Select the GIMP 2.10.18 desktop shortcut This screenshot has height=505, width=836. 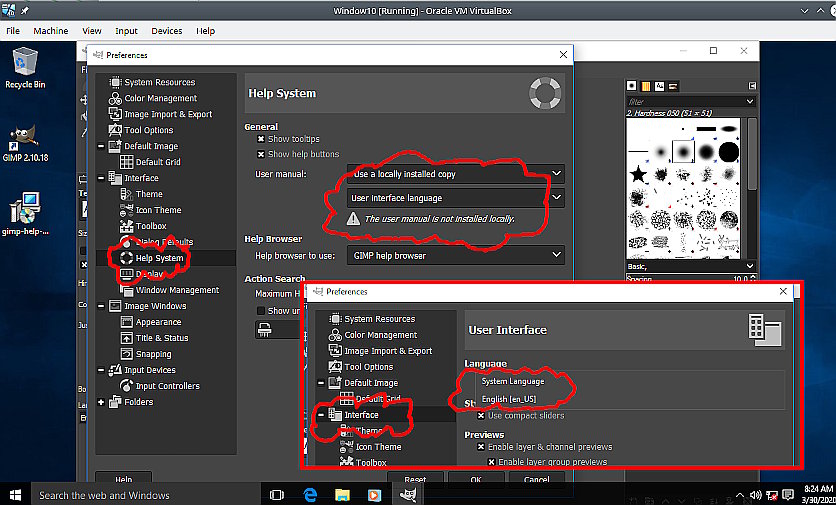tap(25, 144)
